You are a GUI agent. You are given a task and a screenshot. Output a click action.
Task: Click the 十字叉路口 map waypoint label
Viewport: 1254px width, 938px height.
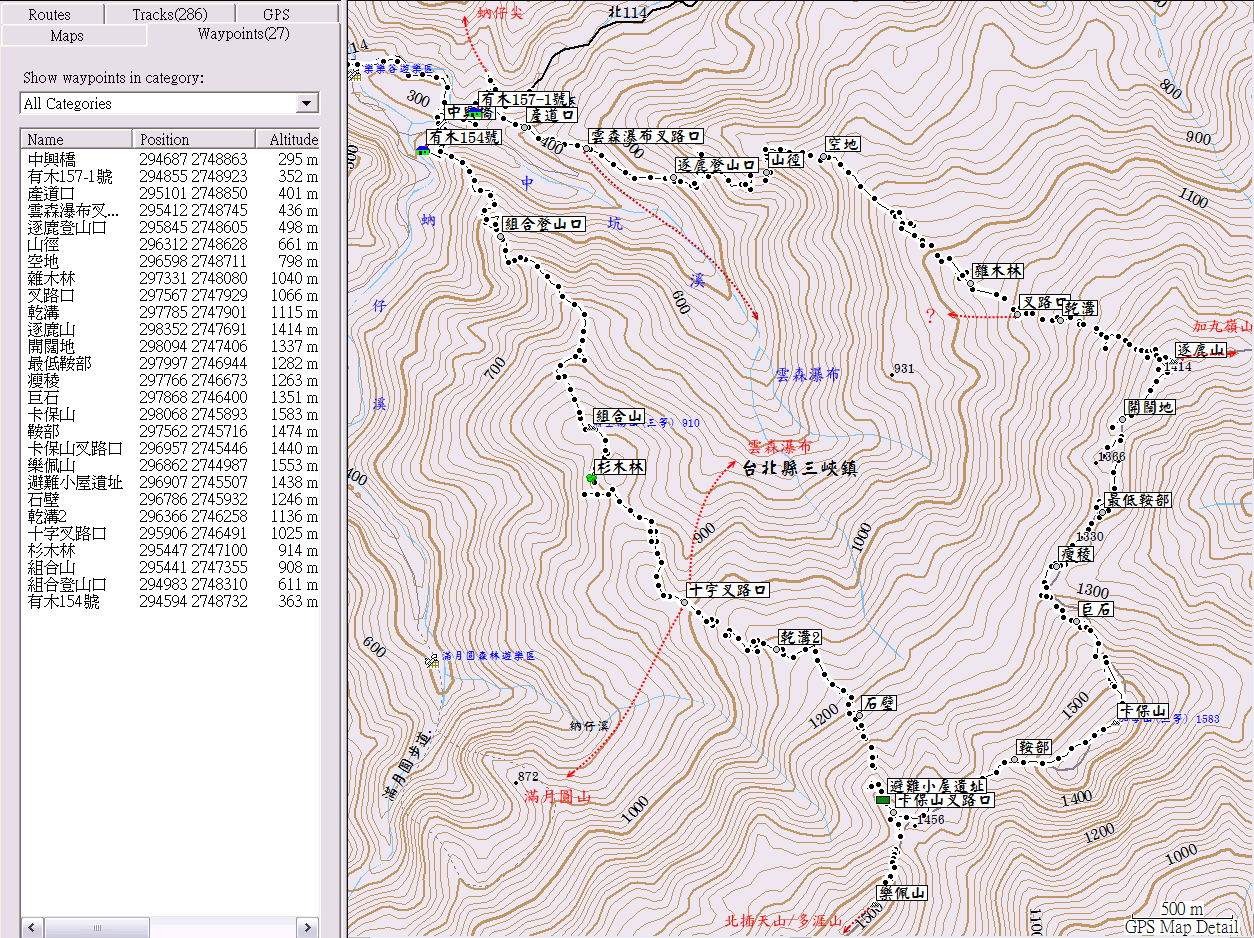coord(728,590)
